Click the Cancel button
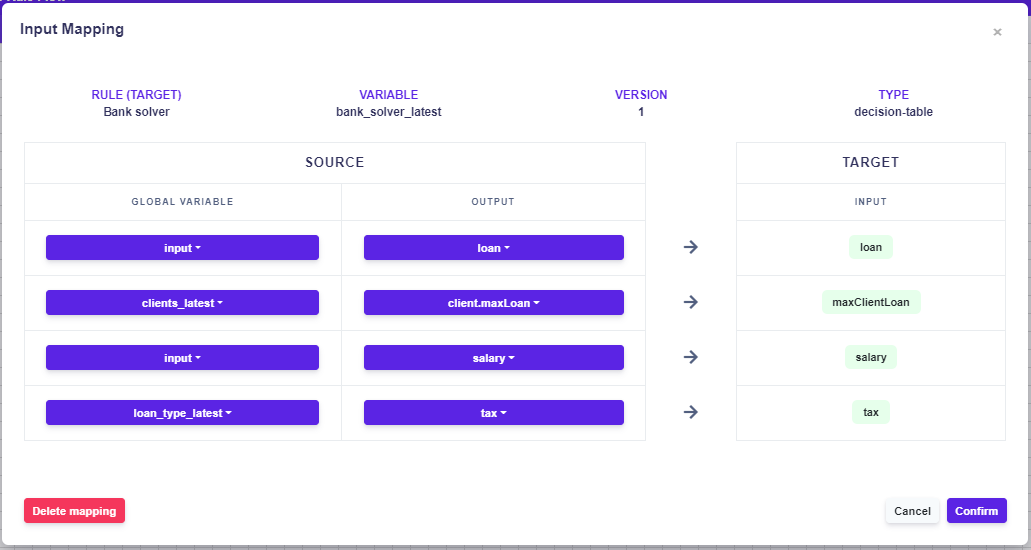Image resolution: width=1031 pixels, height=550 pixels. 912,511
